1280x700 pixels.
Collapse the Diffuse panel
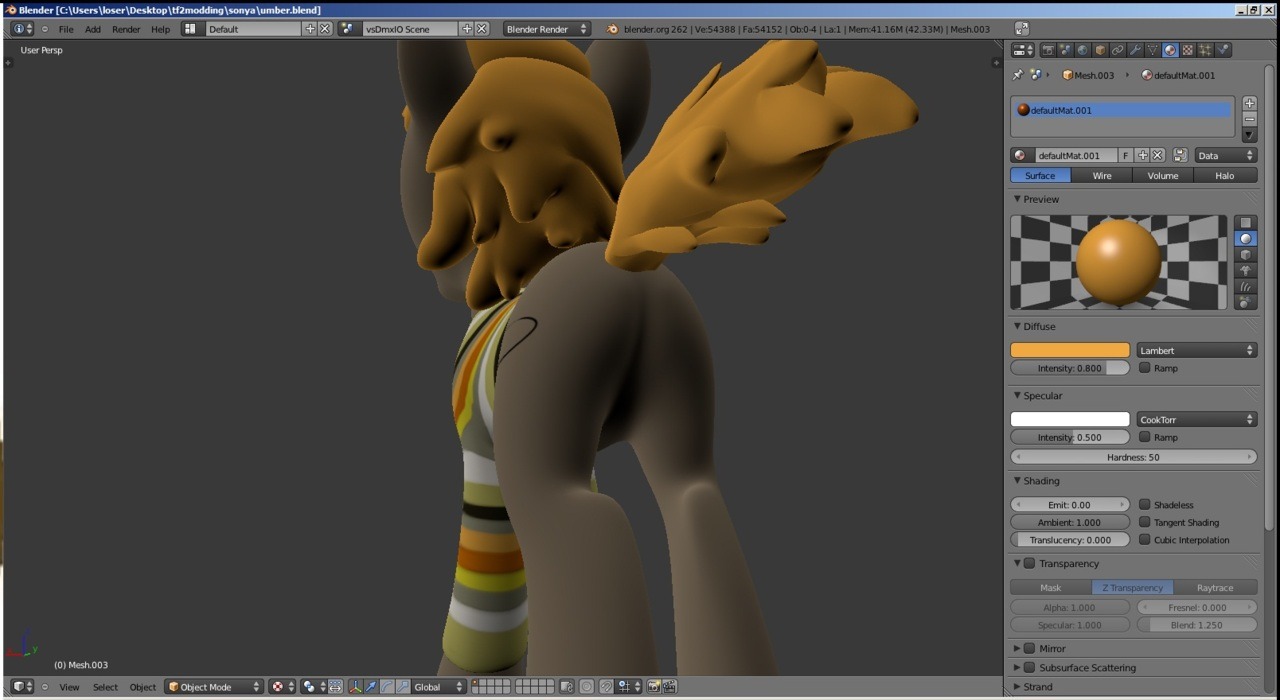pos(1017,326)
